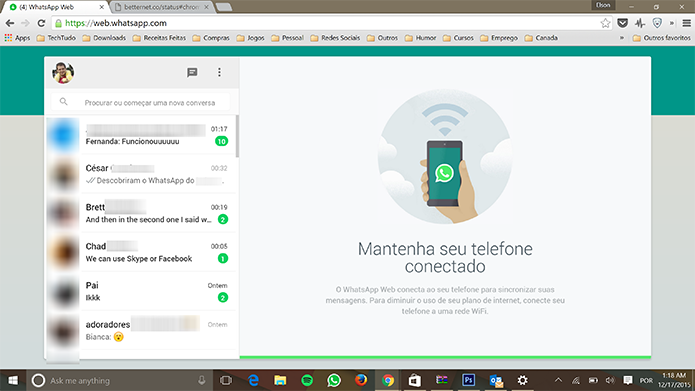Open the Chrome hamburger menu

(x=687, y=23)
